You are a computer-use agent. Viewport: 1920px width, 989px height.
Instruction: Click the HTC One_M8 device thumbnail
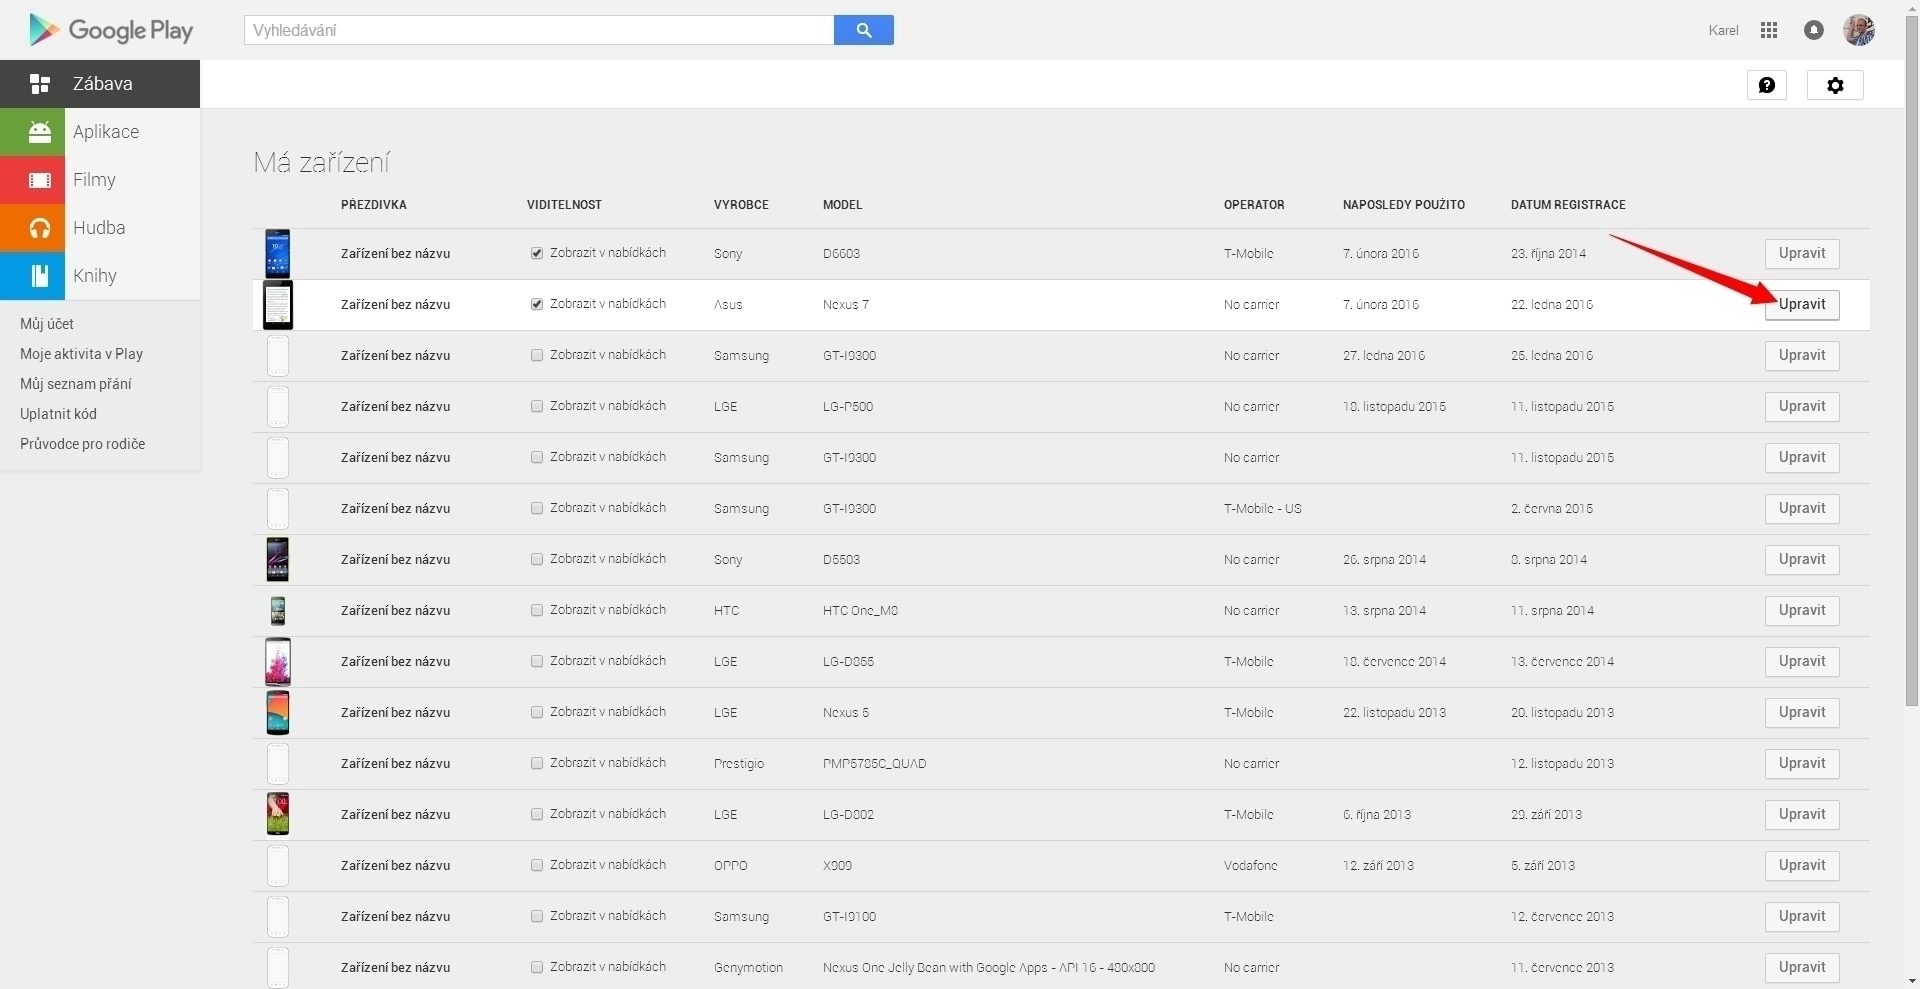(278, 611)
